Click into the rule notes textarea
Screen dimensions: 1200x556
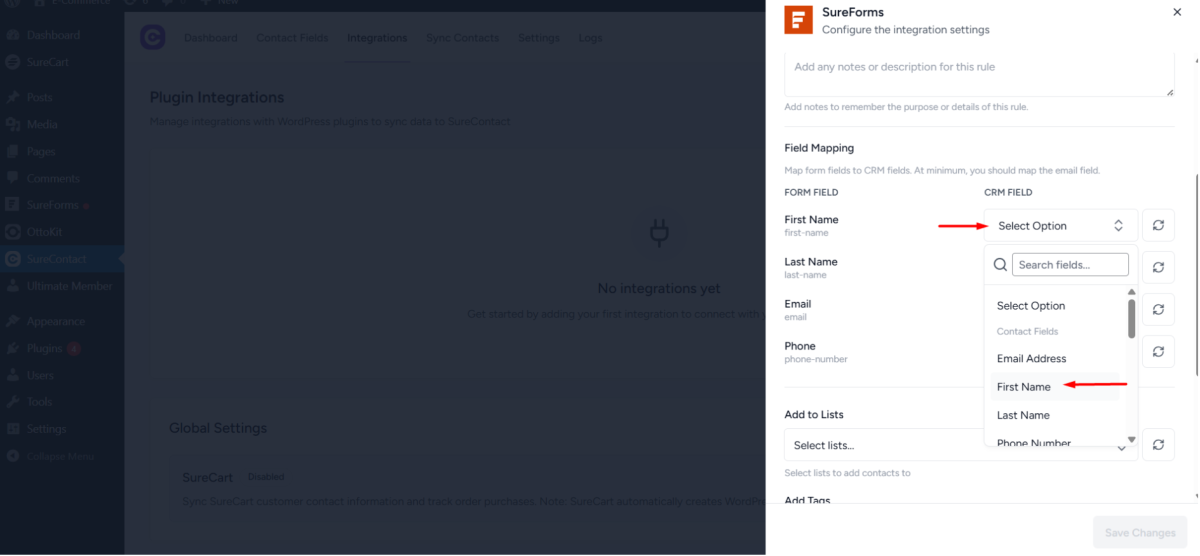click(979, 75)
